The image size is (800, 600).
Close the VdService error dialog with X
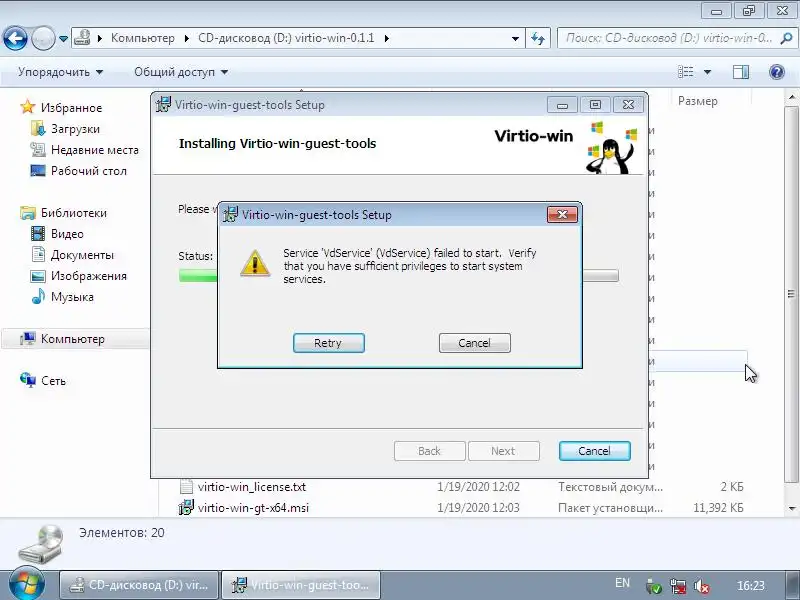point(562,214)
